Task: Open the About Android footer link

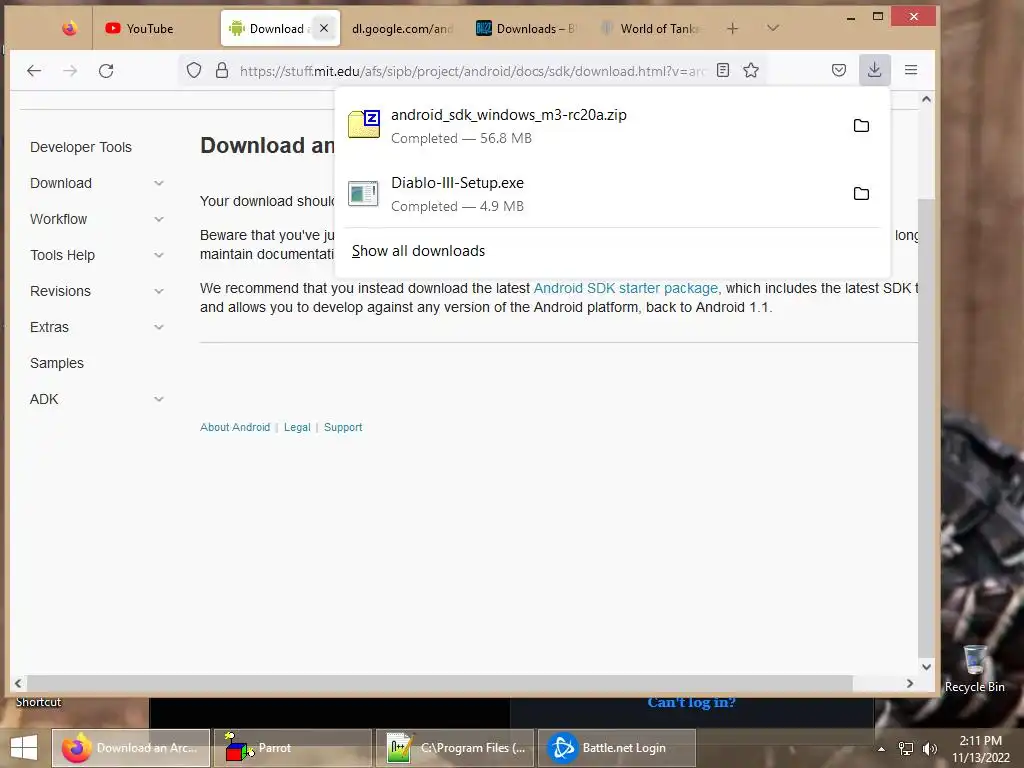Action: (235, 427)
